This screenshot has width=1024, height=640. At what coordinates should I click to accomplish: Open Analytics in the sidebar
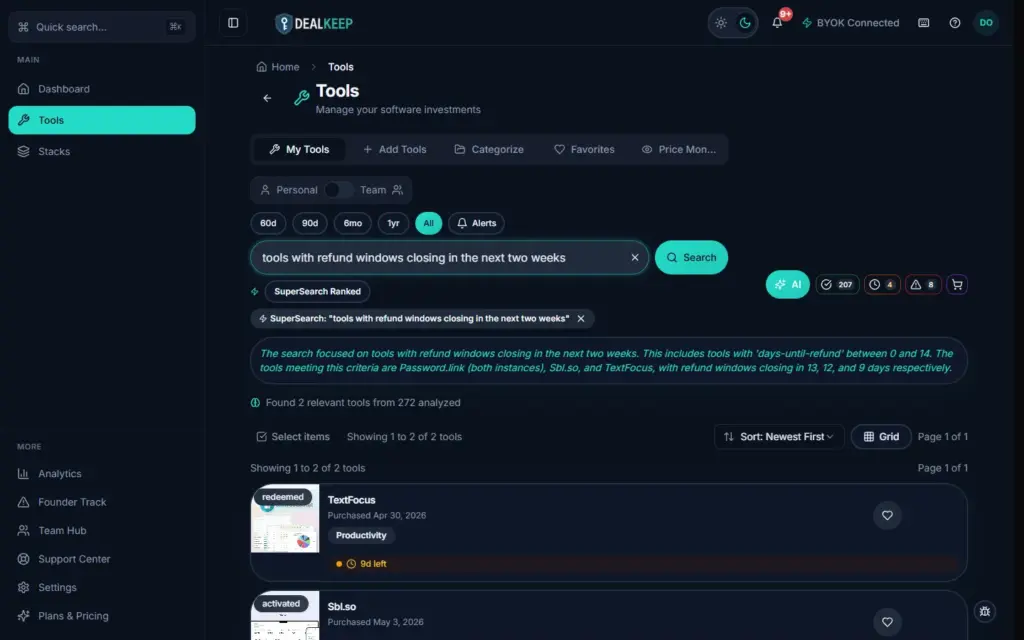point(102,473)
